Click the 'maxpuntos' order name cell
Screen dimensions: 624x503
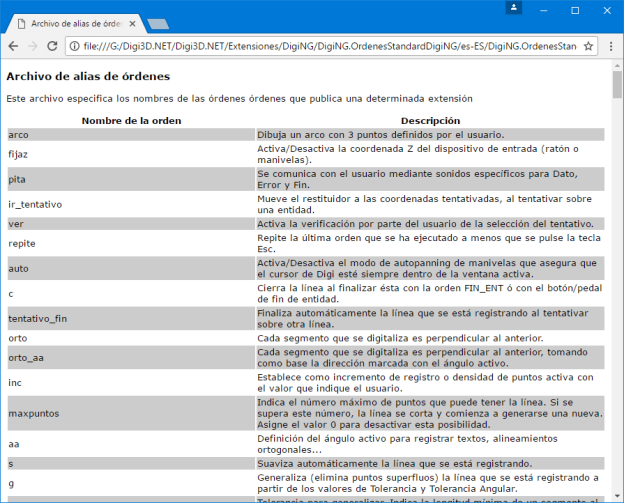[33, 413]
